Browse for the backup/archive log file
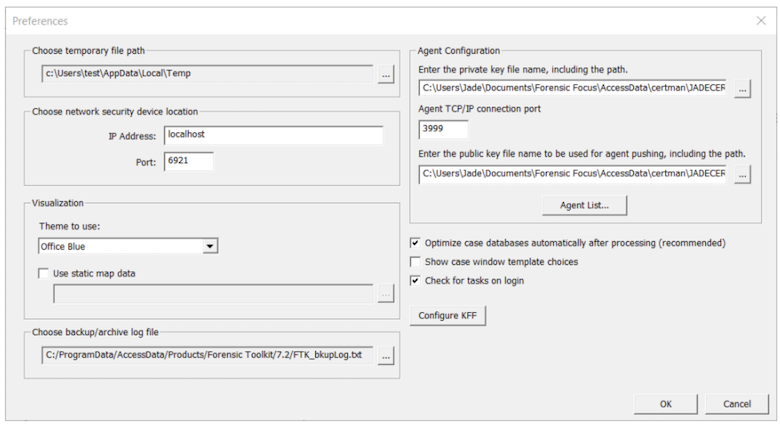The width and height of the screenshot is (780, 429). pos(386,356)
